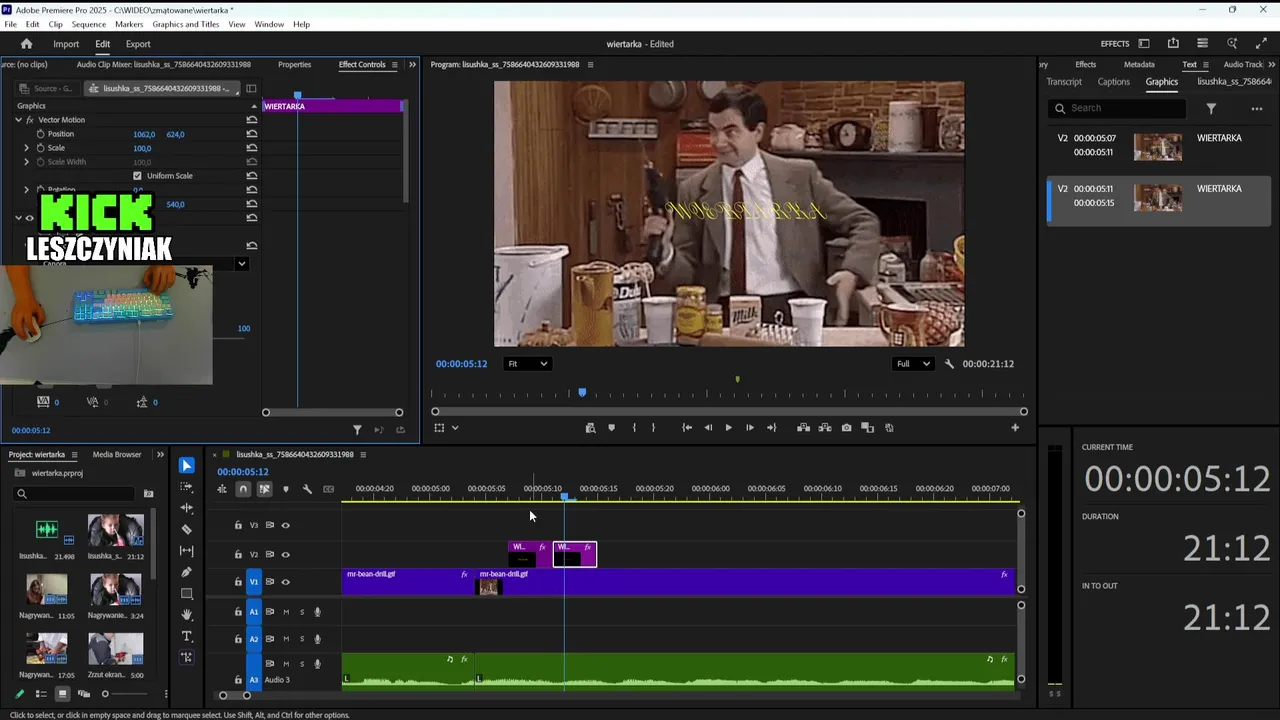Toggle V2 track output eye
Image resolution: width=1280 pixels, height=720 pixels.
285,554
